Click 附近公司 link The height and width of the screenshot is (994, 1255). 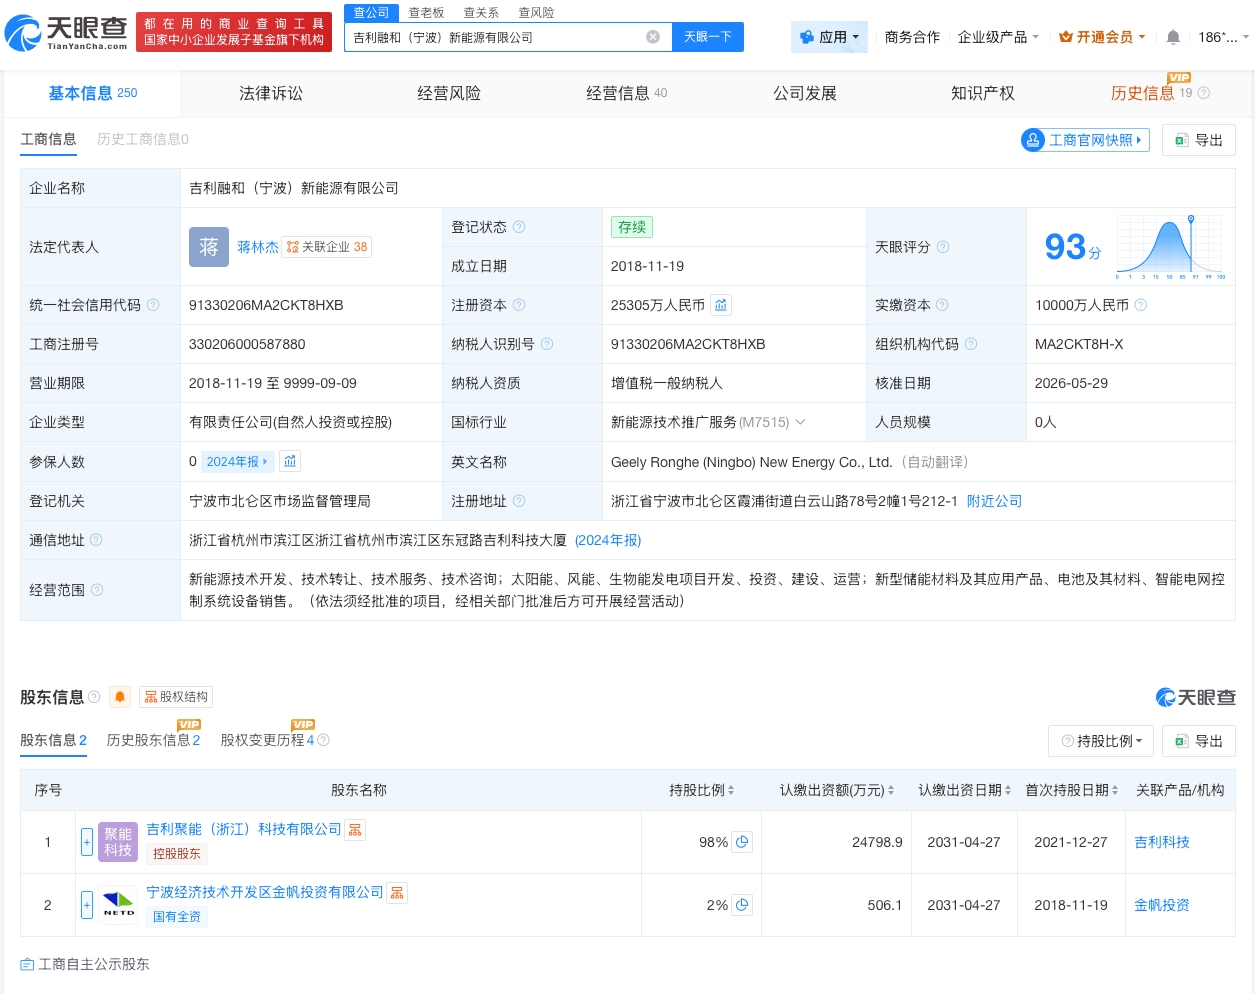click(x=994, y=501)
